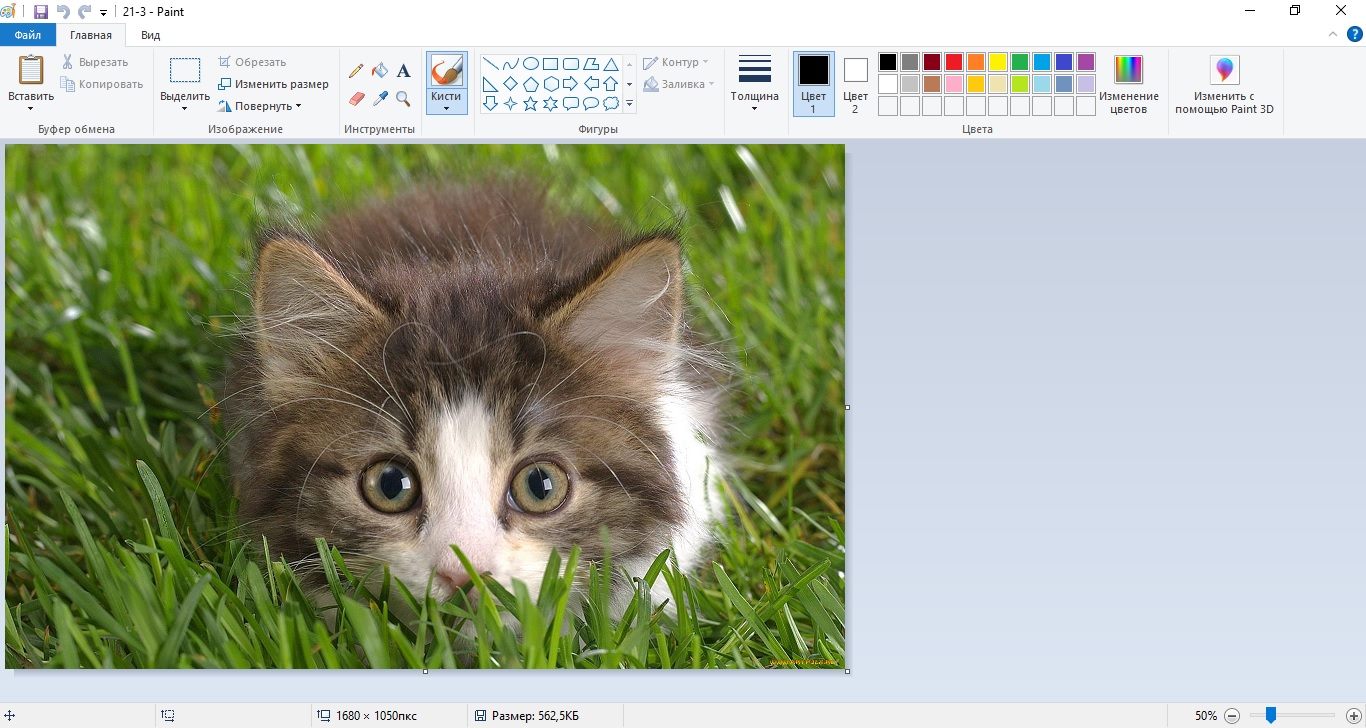Select the Fill with color tool

click(x=380, y=70)
